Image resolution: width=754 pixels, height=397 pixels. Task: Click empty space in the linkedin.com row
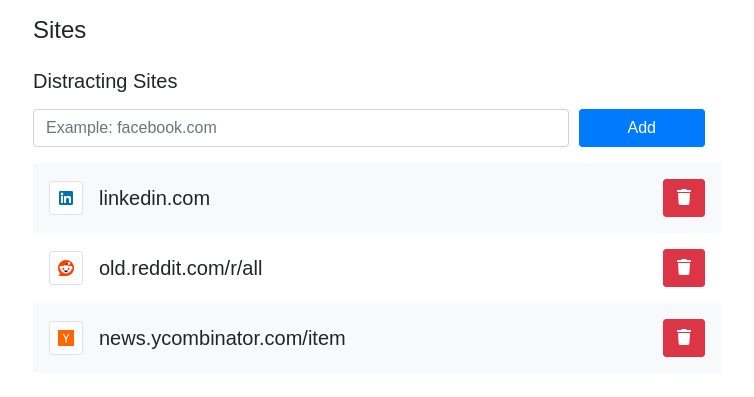point(433,198)
